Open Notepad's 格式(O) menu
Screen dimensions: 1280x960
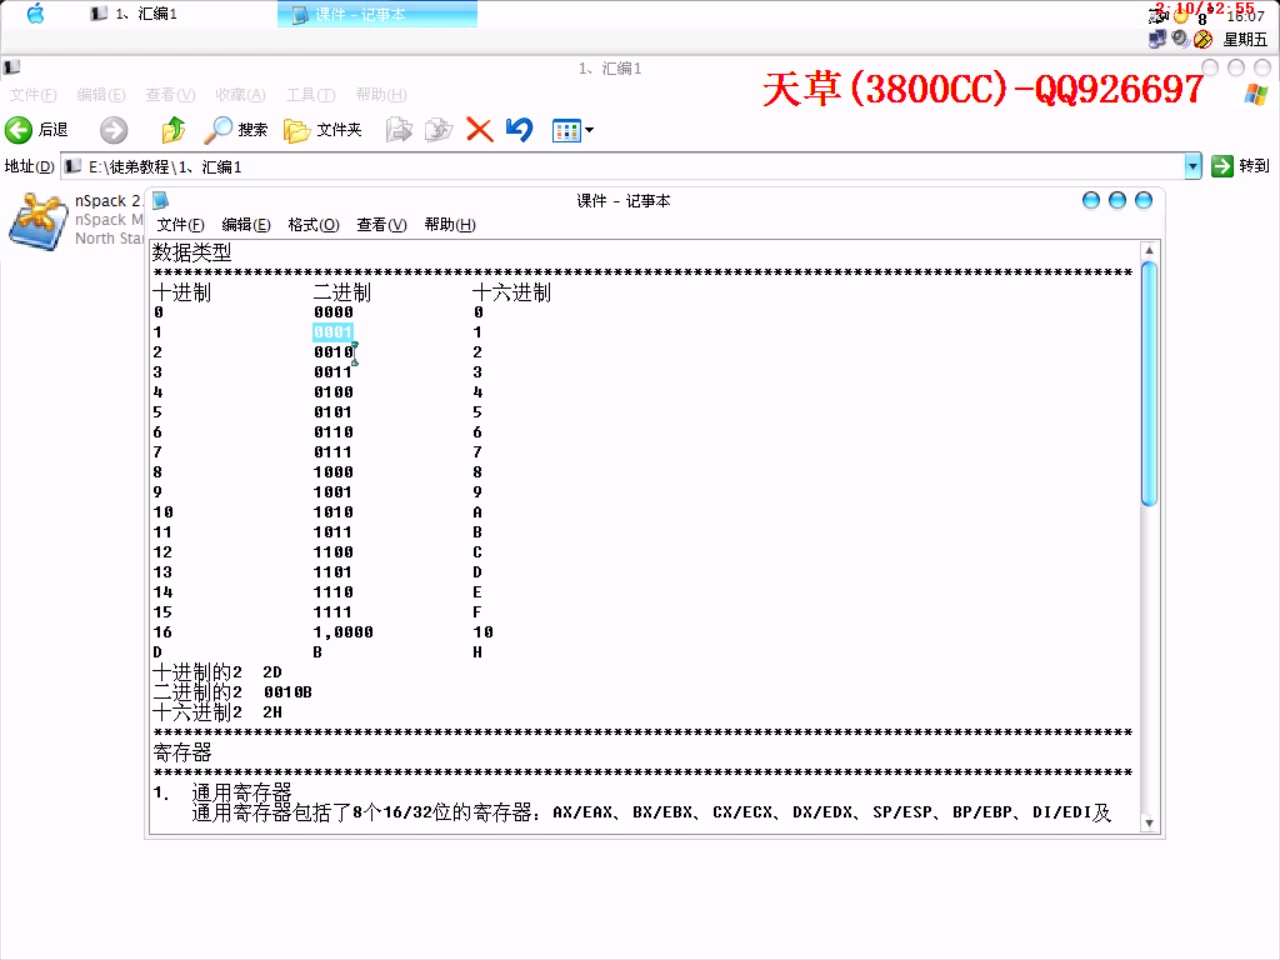pyautogui.click(x=313, y=225)
